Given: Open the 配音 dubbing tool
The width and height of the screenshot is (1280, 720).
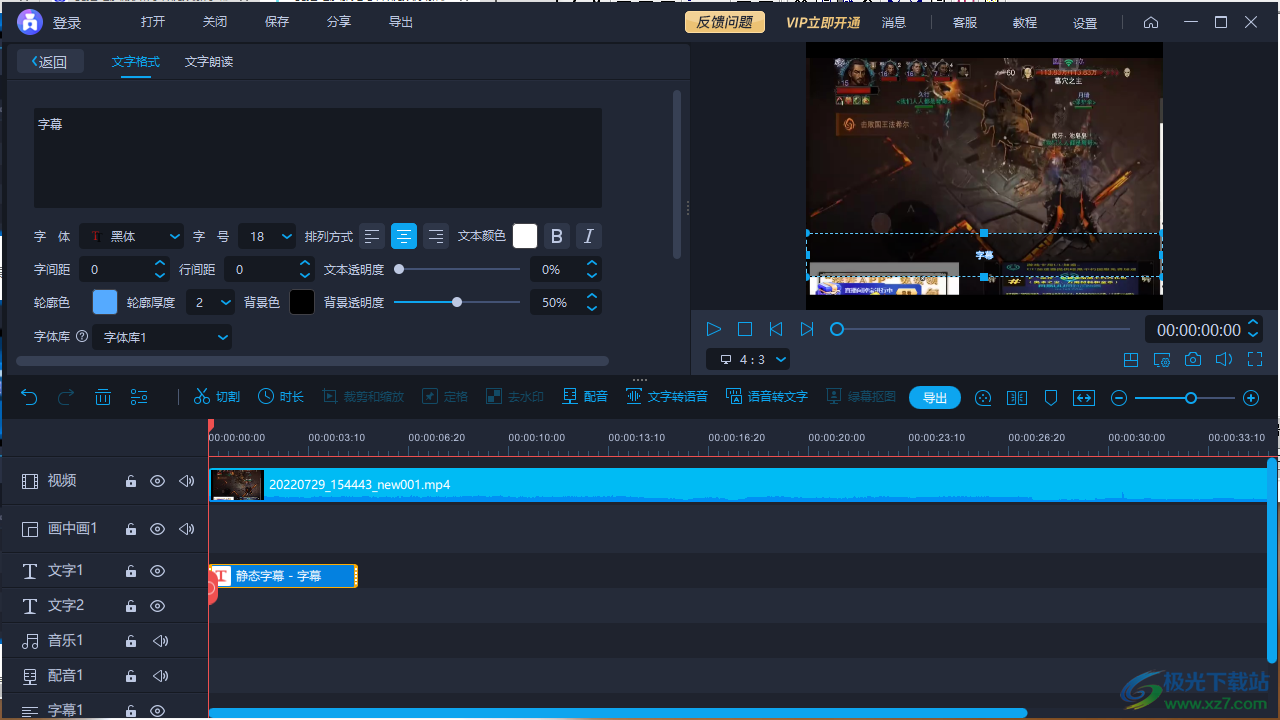Looking at the screenshot, I should click(x=585, y=397).
